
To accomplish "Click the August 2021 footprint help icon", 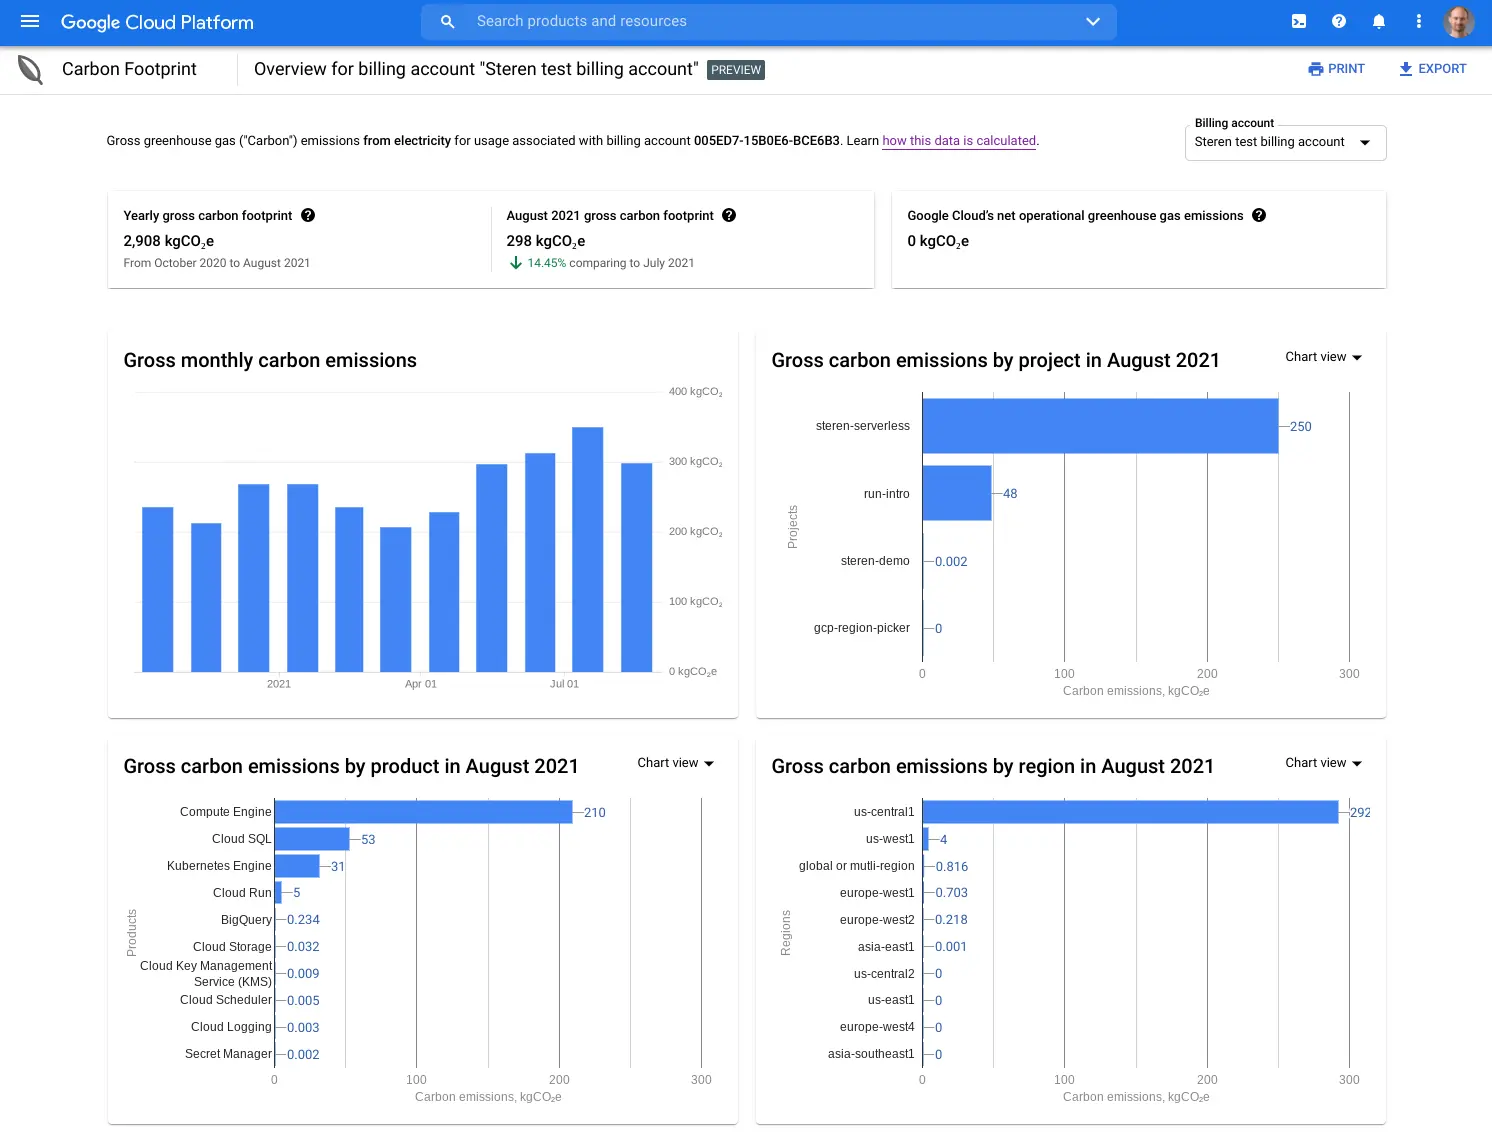I will pos(729,215).
